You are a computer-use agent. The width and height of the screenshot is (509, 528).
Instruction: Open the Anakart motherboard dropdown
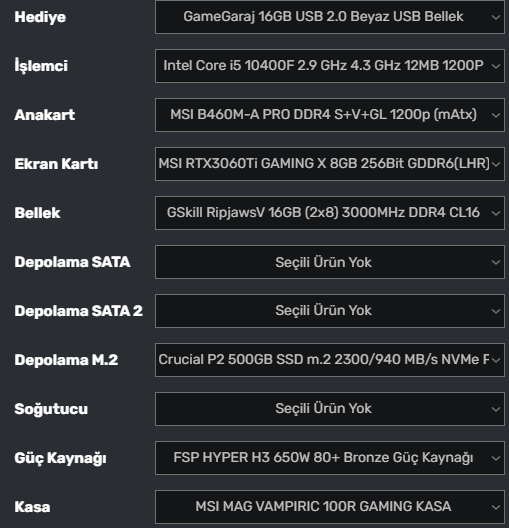click(330, 115)
